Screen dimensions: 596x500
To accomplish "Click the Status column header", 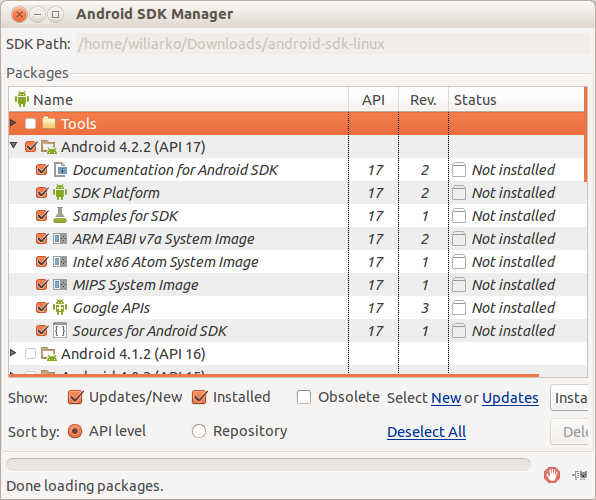I will [x=517, y=100].
